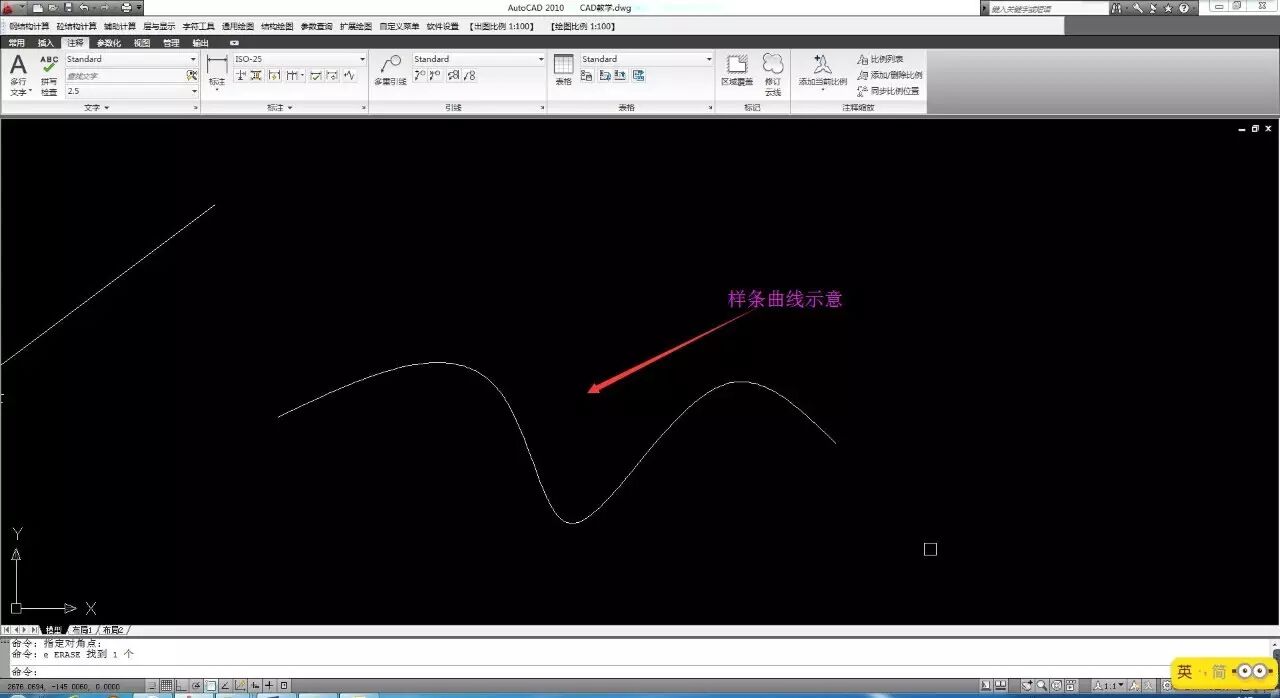Screen dimensions: 1280x698
Task: Click the 查找文字 find text input field
Action: click(125, 75)
